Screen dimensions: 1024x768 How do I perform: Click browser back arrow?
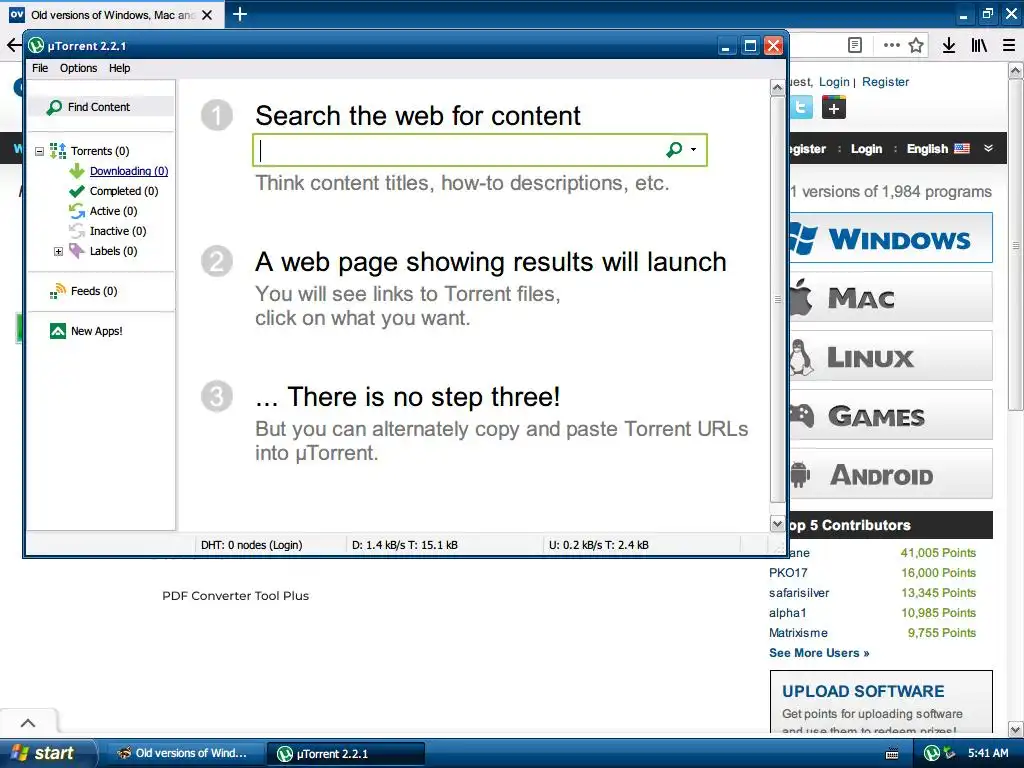14,45
